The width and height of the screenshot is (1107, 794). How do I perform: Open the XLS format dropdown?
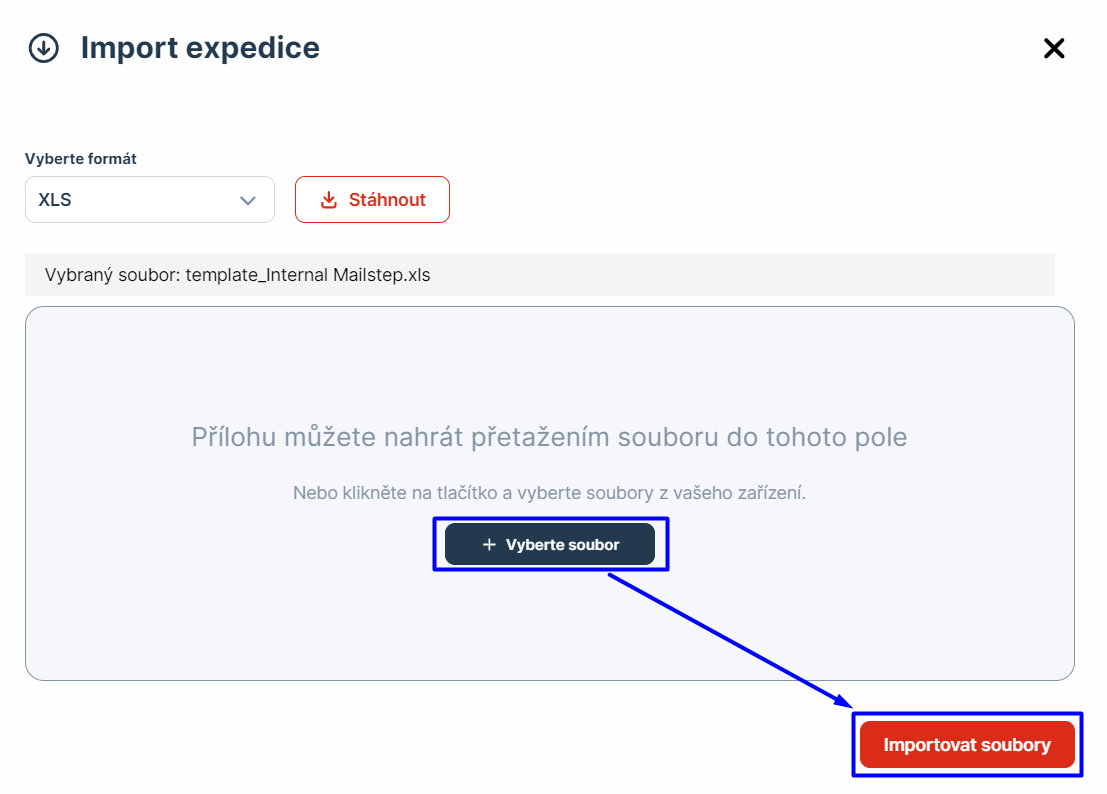(150, 200)
